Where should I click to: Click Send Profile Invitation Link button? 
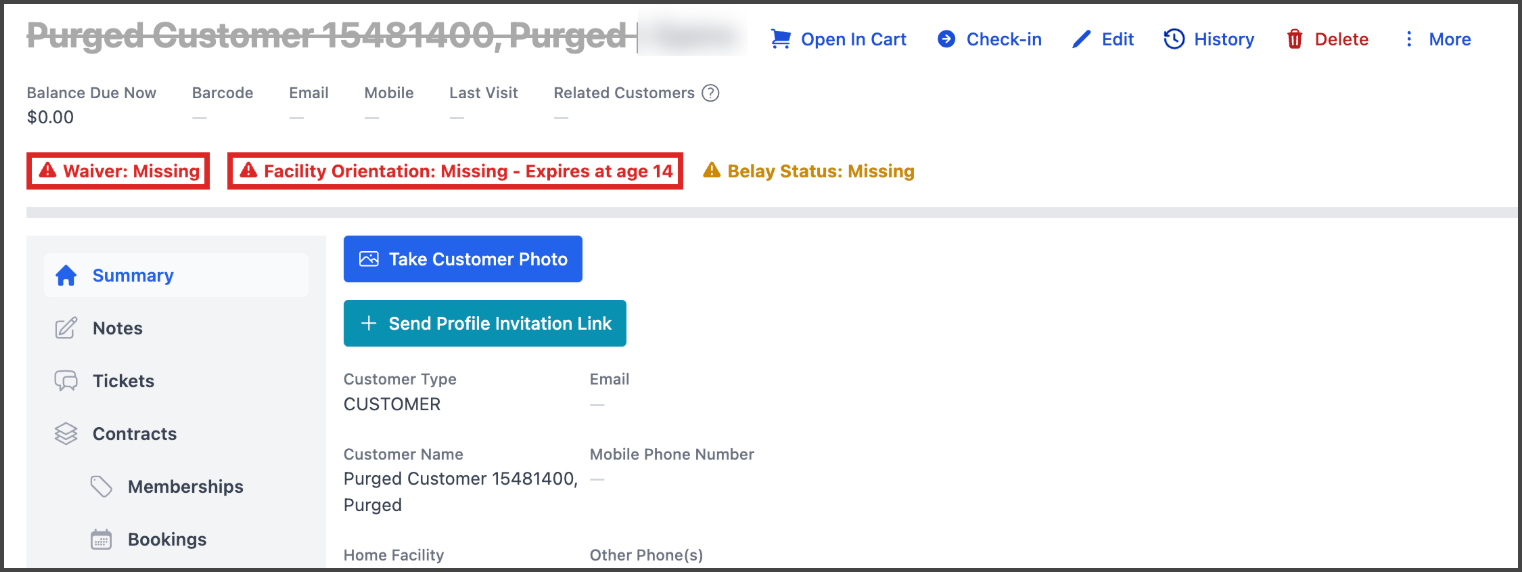coord(485,324)
